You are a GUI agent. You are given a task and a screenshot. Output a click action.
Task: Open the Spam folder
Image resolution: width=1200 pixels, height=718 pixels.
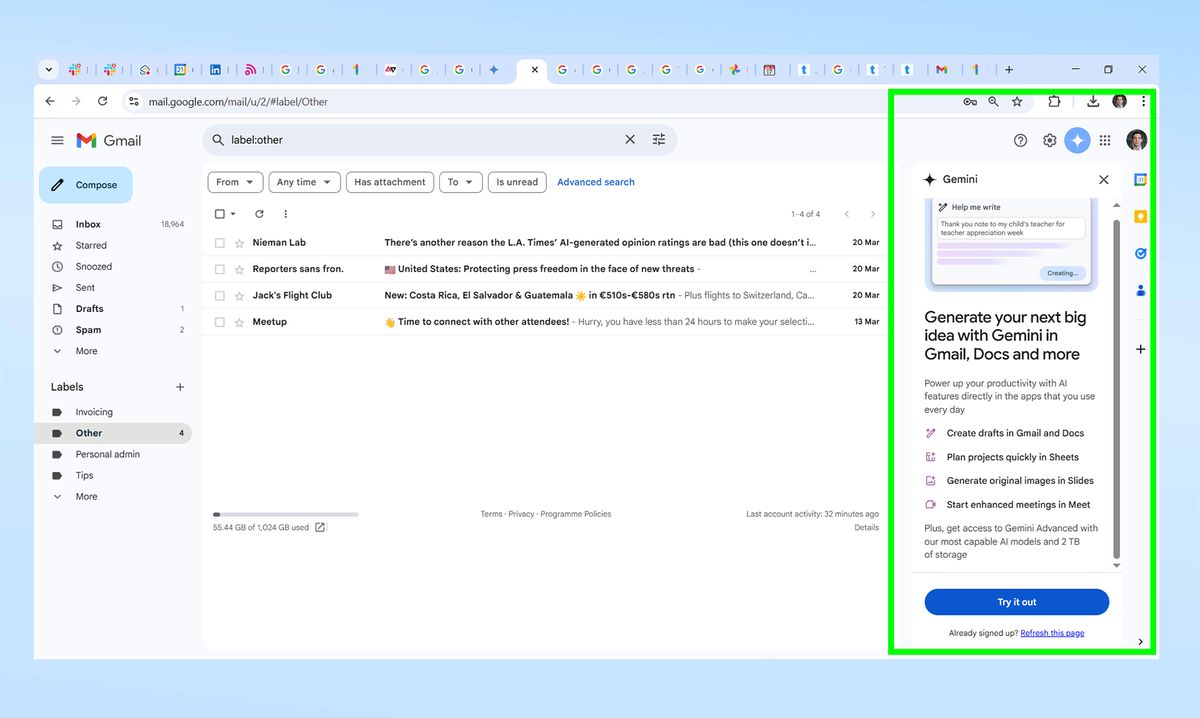coord(89,329)
